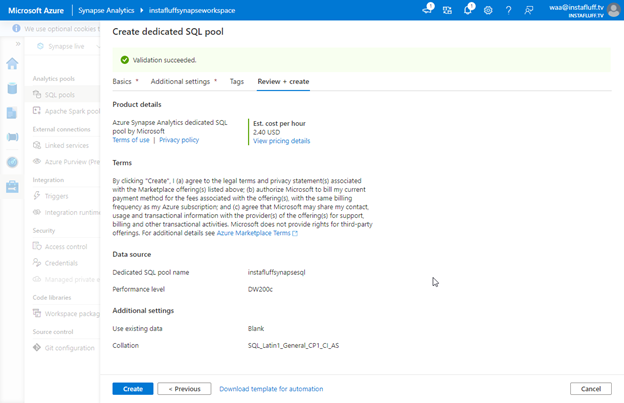Screen dimensions: 624x403
Task: Click the Linked services icon
Action: pos(37,145)
